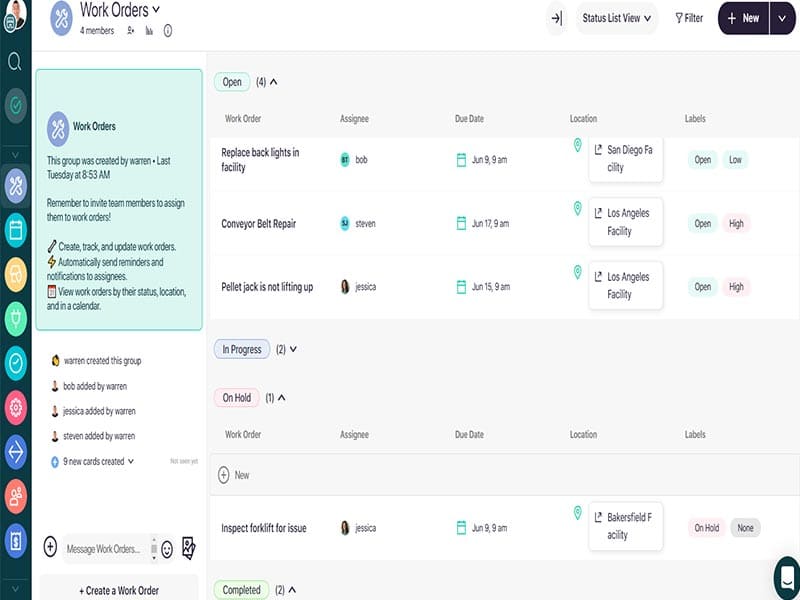Click the add attachment plus icon beside message box
This screenshot has height=600, width=800.
(50, 547)
